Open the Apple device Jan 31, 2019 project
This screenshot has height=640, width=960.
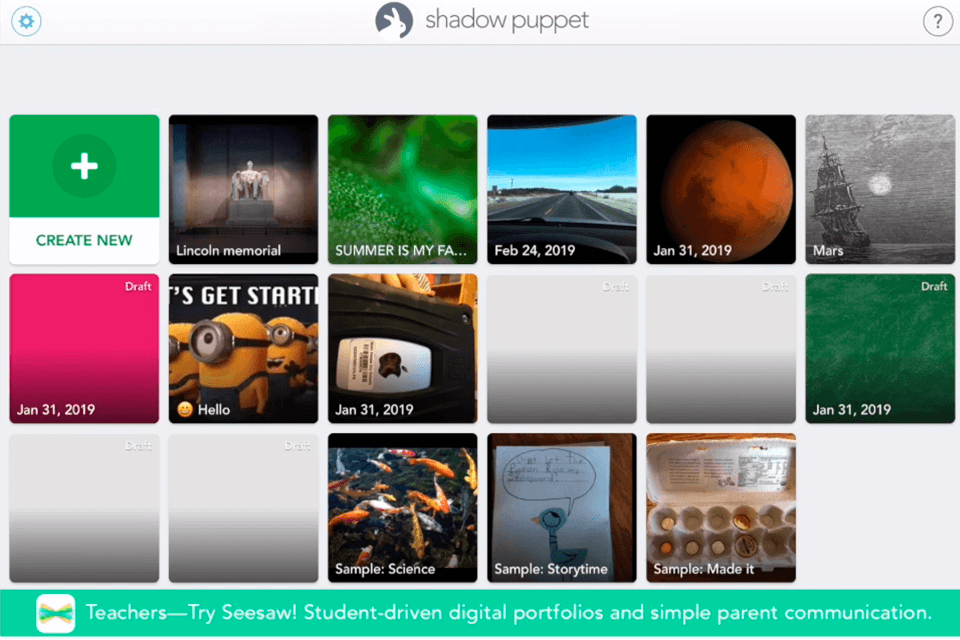(403, 348)
